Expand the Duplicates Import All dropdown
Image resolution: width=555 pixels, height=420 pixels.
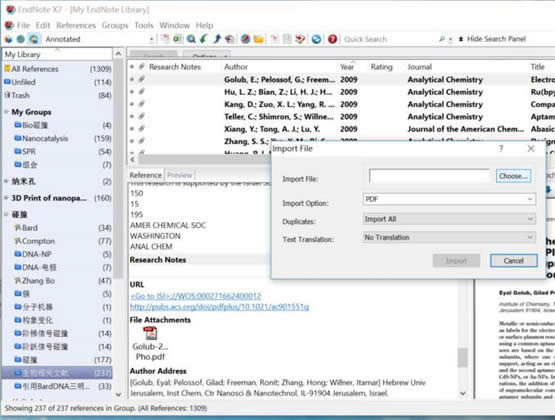click(449, 219)
